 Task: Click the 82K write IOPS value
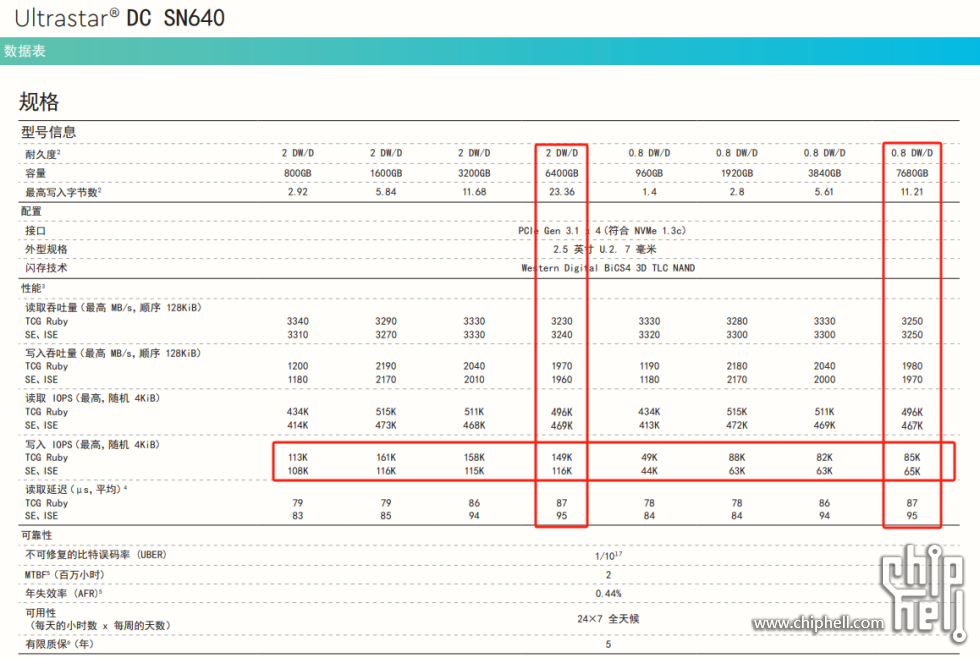click(x=824, y=457)
